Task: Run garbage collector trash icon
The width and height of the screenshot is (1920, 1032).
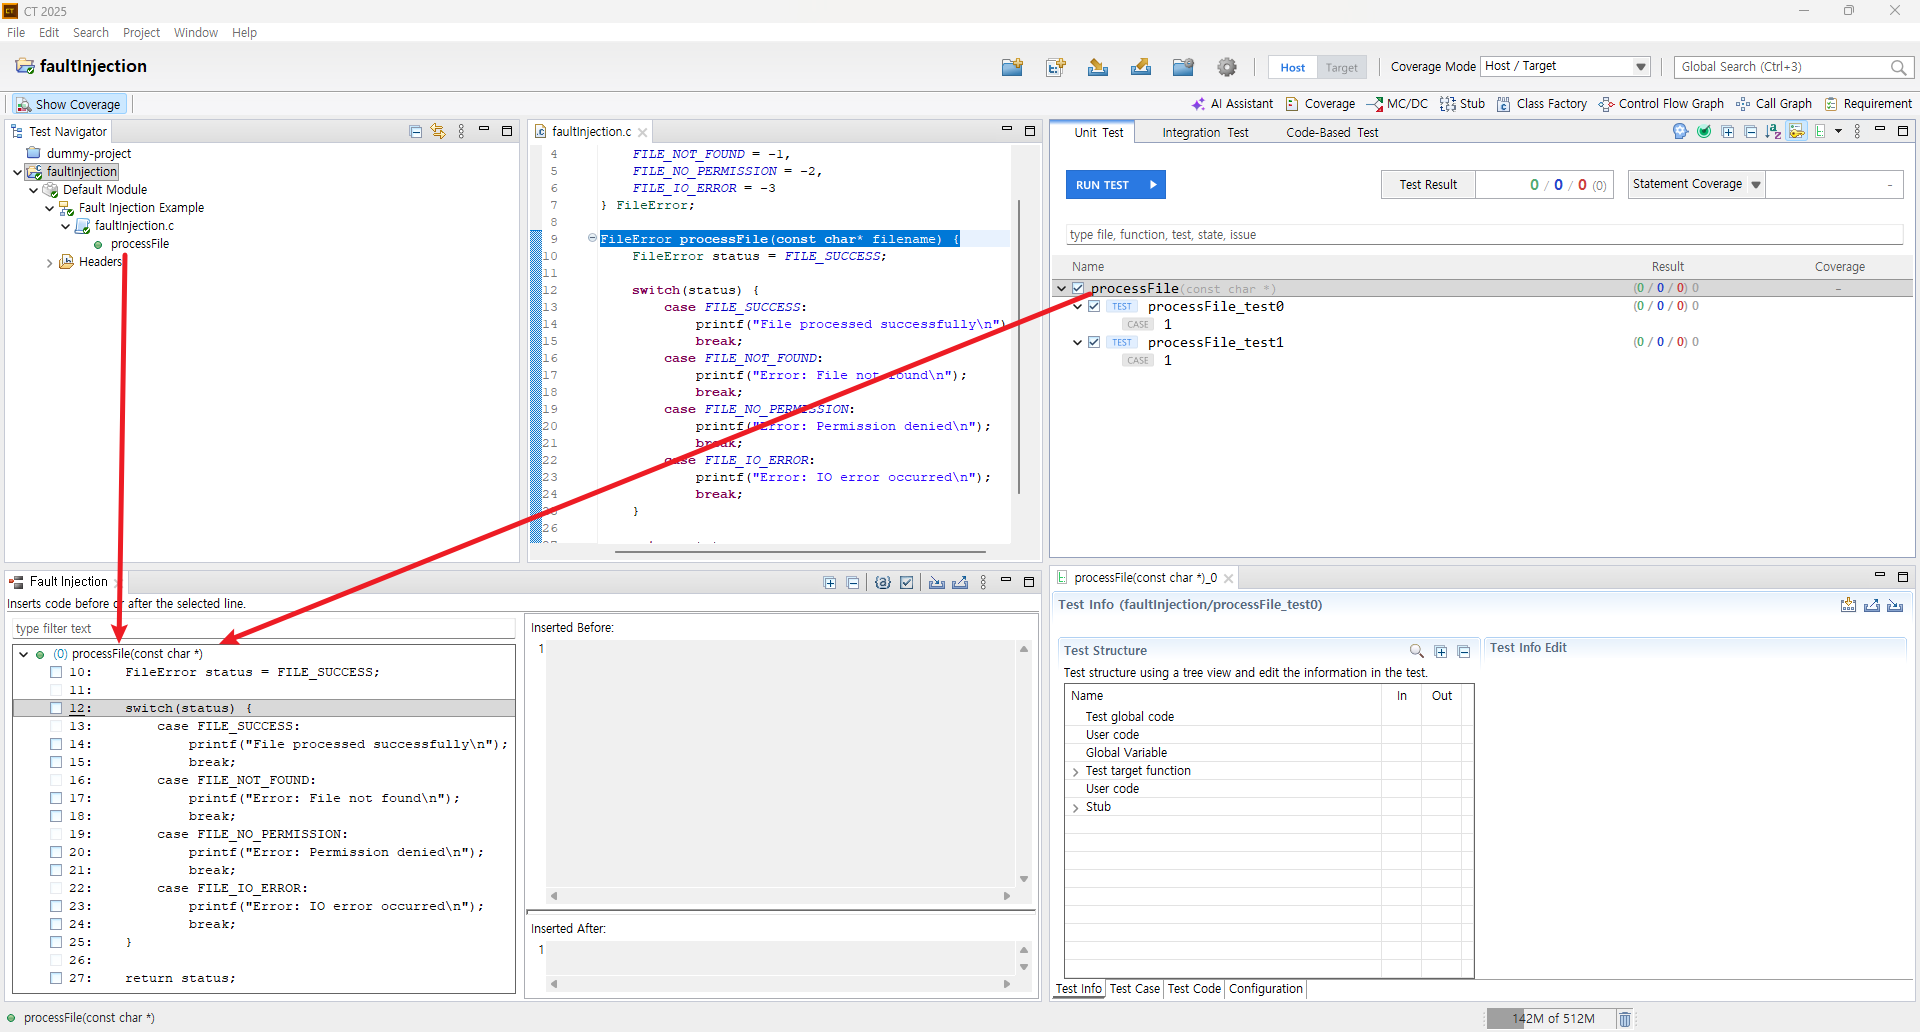Action: (x=1625, y=1019)
